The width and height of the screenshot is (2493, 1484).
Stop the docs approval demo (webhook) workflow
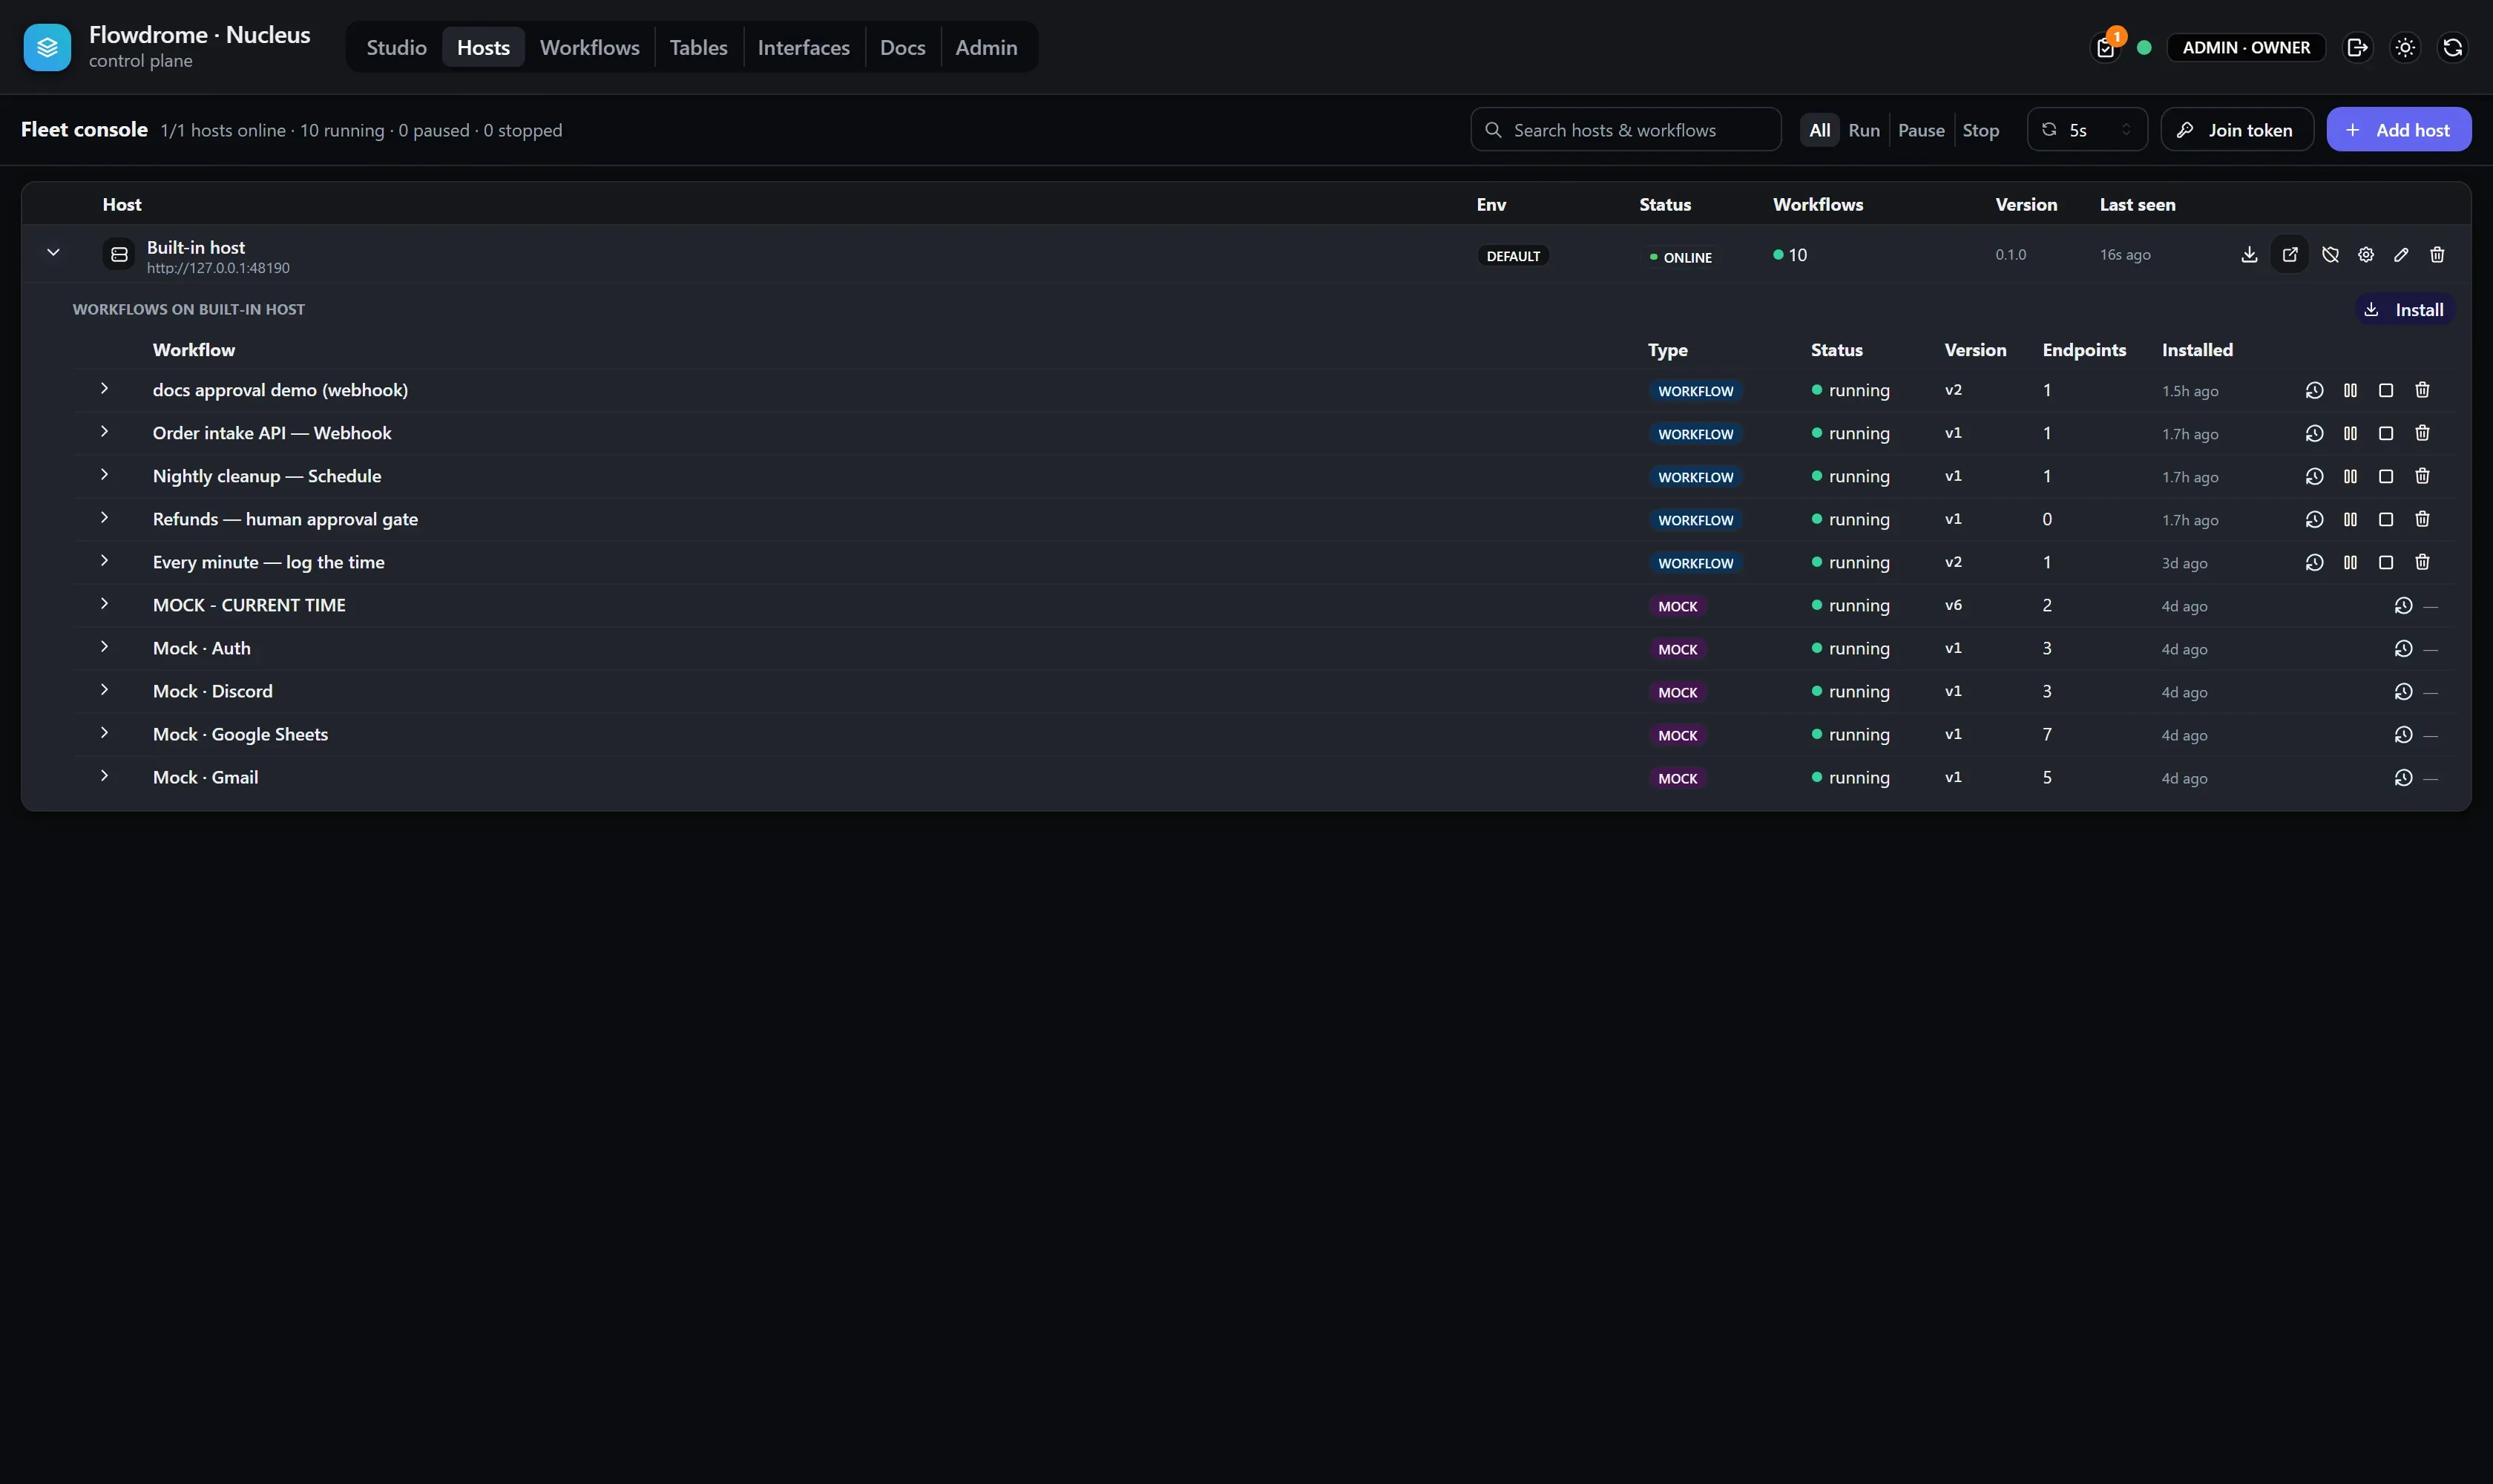(x=2386, y=391)
